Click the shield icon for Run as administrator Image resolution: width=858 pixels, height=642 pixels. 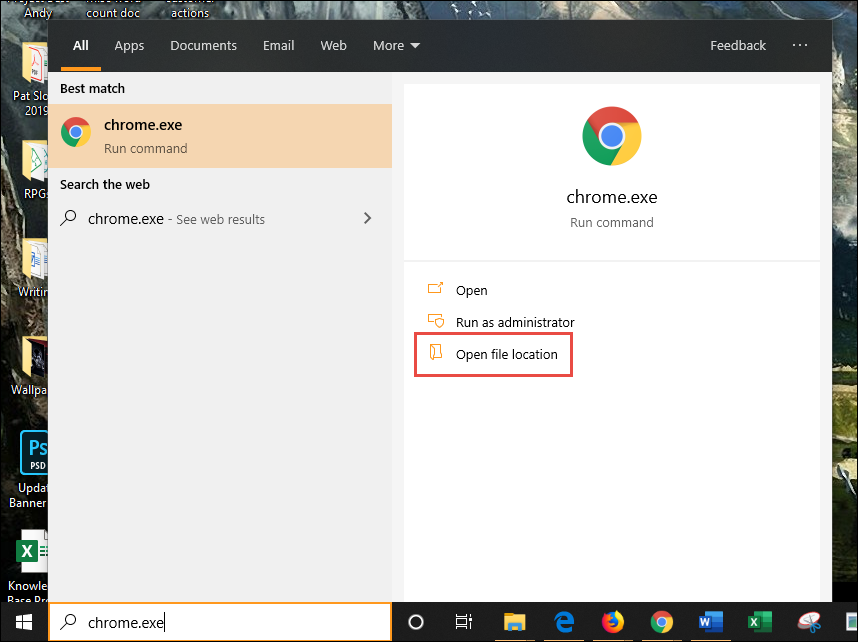[x=436, y=320]
